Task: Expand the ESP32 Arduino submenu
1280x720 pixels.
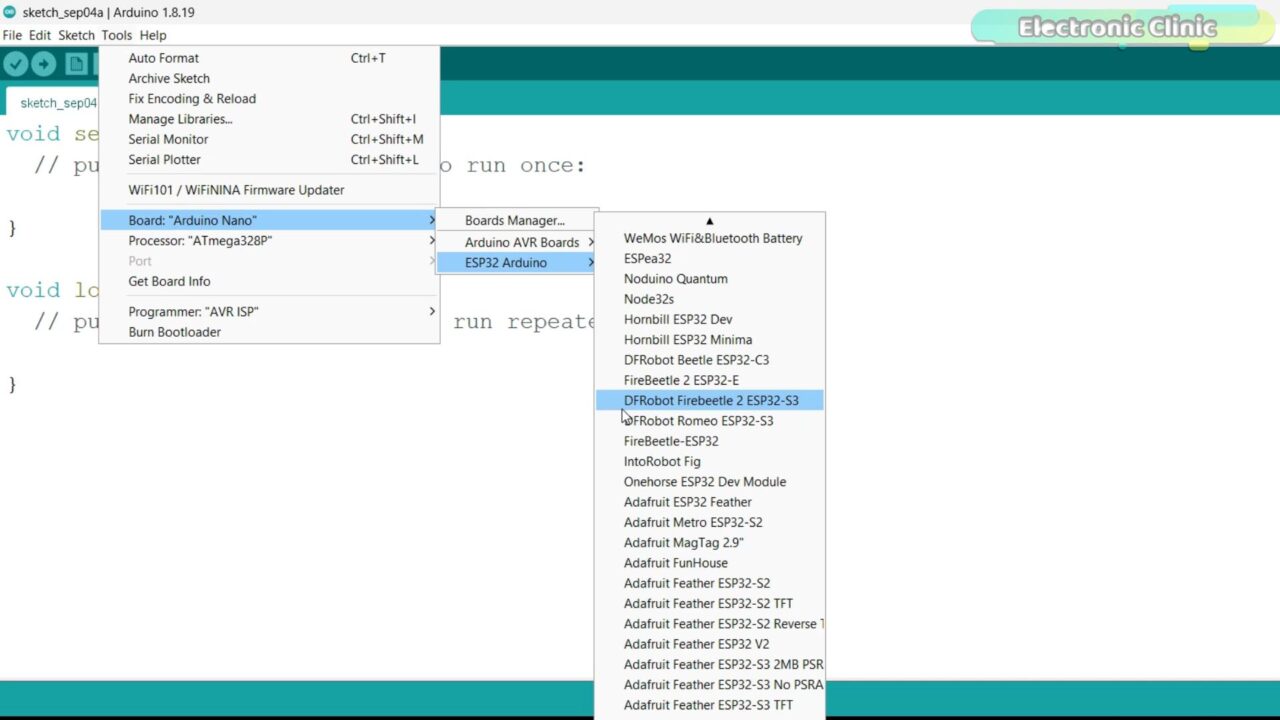Action: [x=516, y=262]
